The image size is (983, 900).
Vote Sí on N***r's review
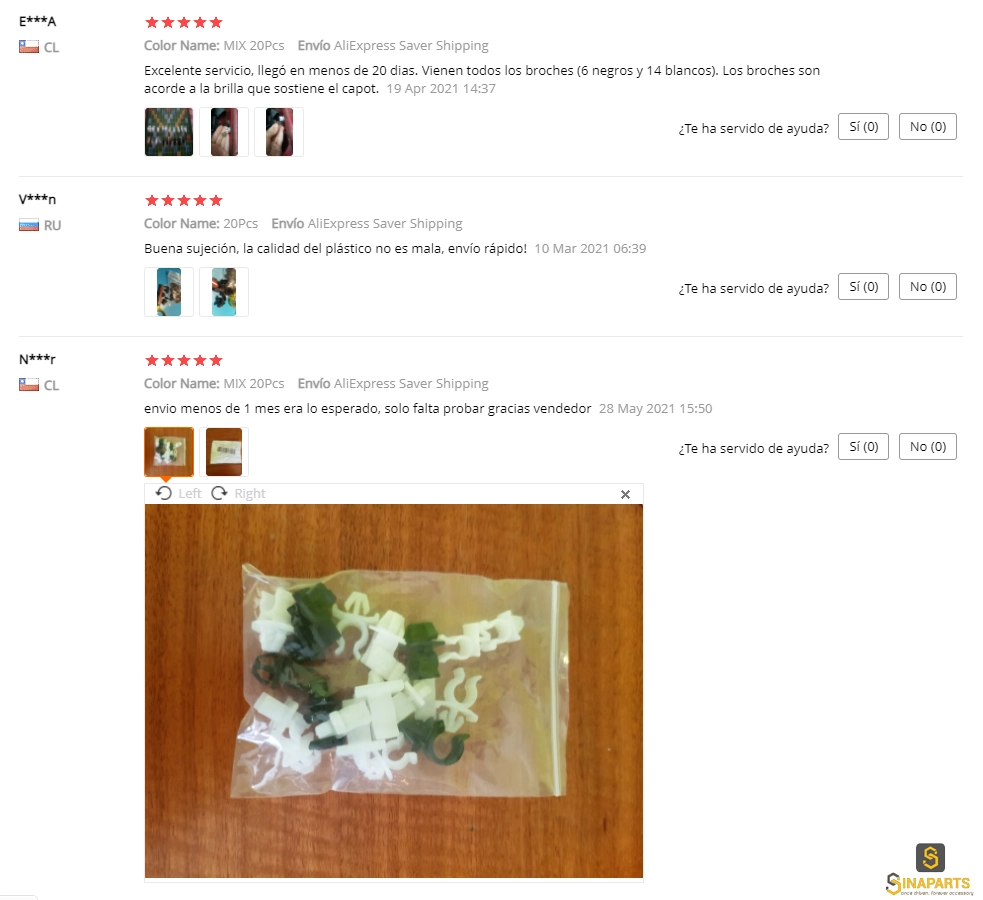click(x=863, y=446)
